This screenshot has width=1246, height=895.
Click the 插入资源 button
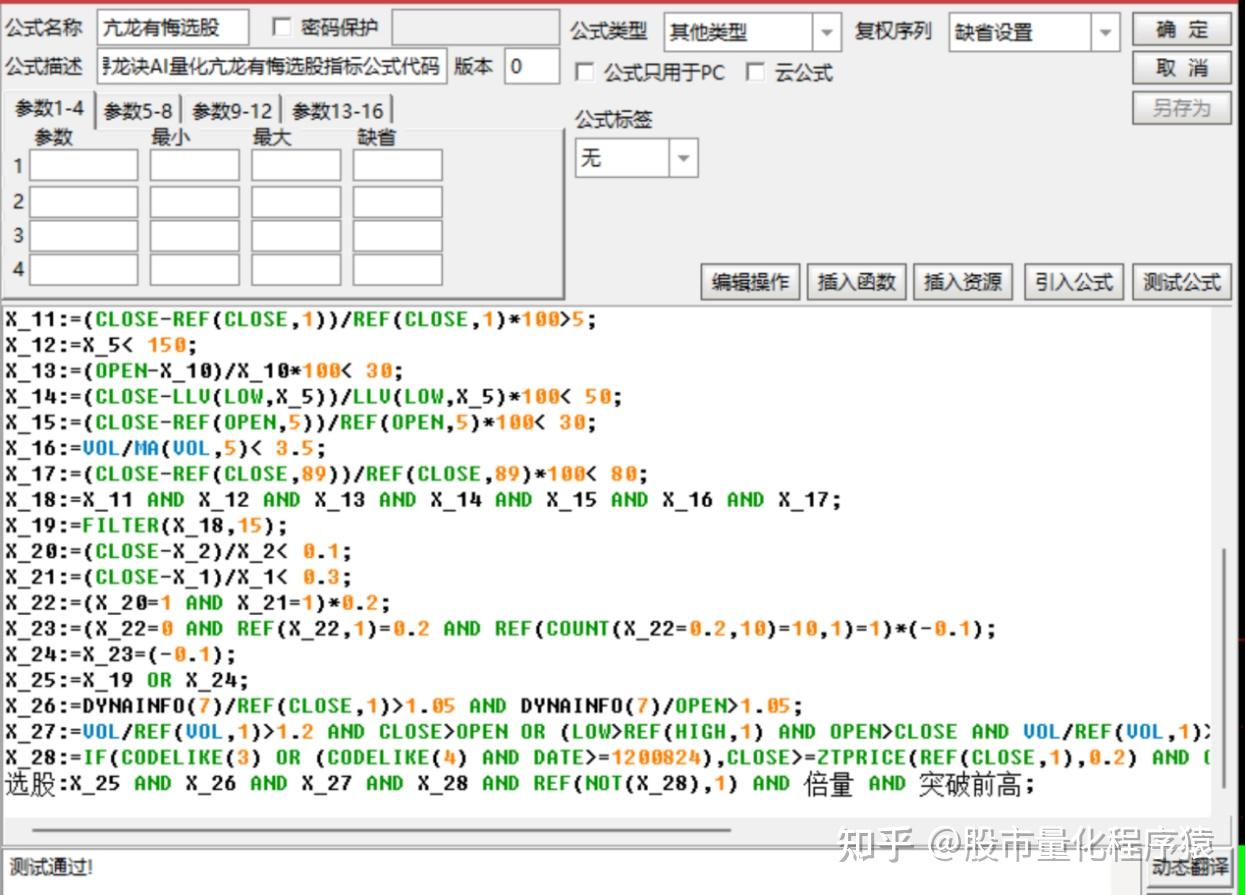tap(963, 282)
